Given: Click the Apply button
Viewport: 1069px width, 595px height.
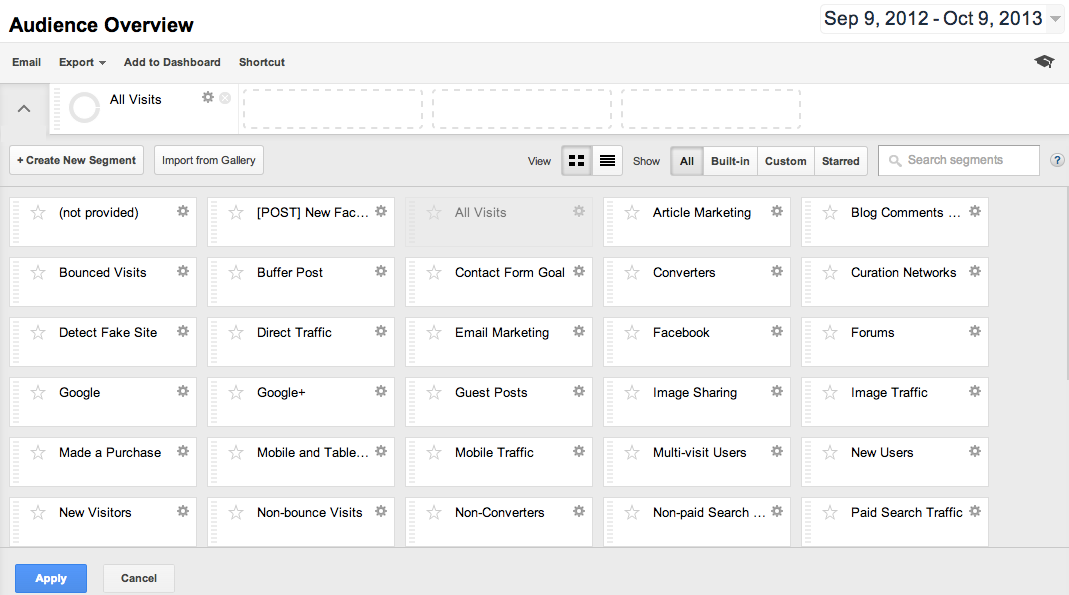Looking at the screenshot, I should coord(50,578).
